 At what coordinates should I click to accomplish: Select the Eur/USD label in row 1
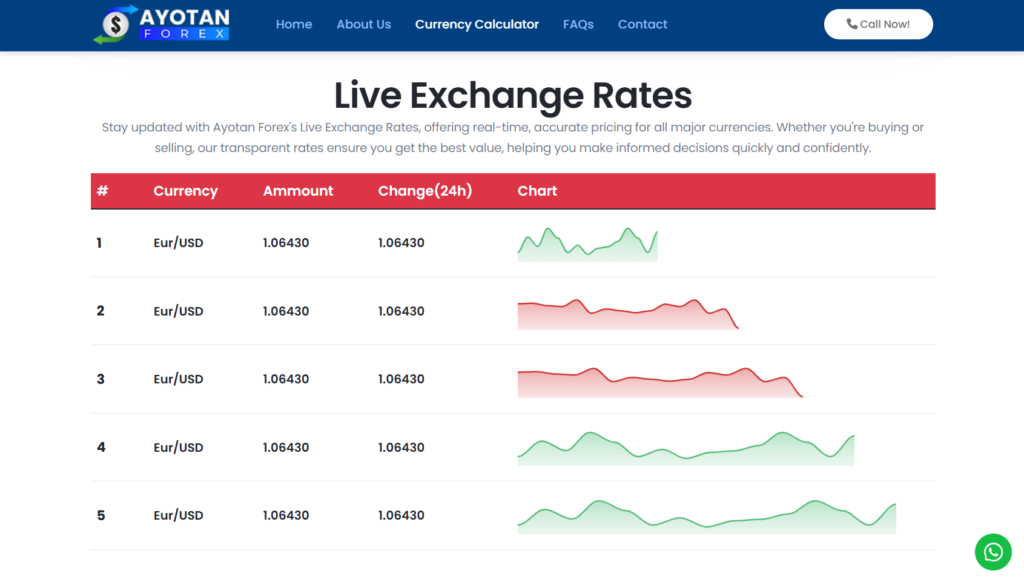tap(178, 243)
